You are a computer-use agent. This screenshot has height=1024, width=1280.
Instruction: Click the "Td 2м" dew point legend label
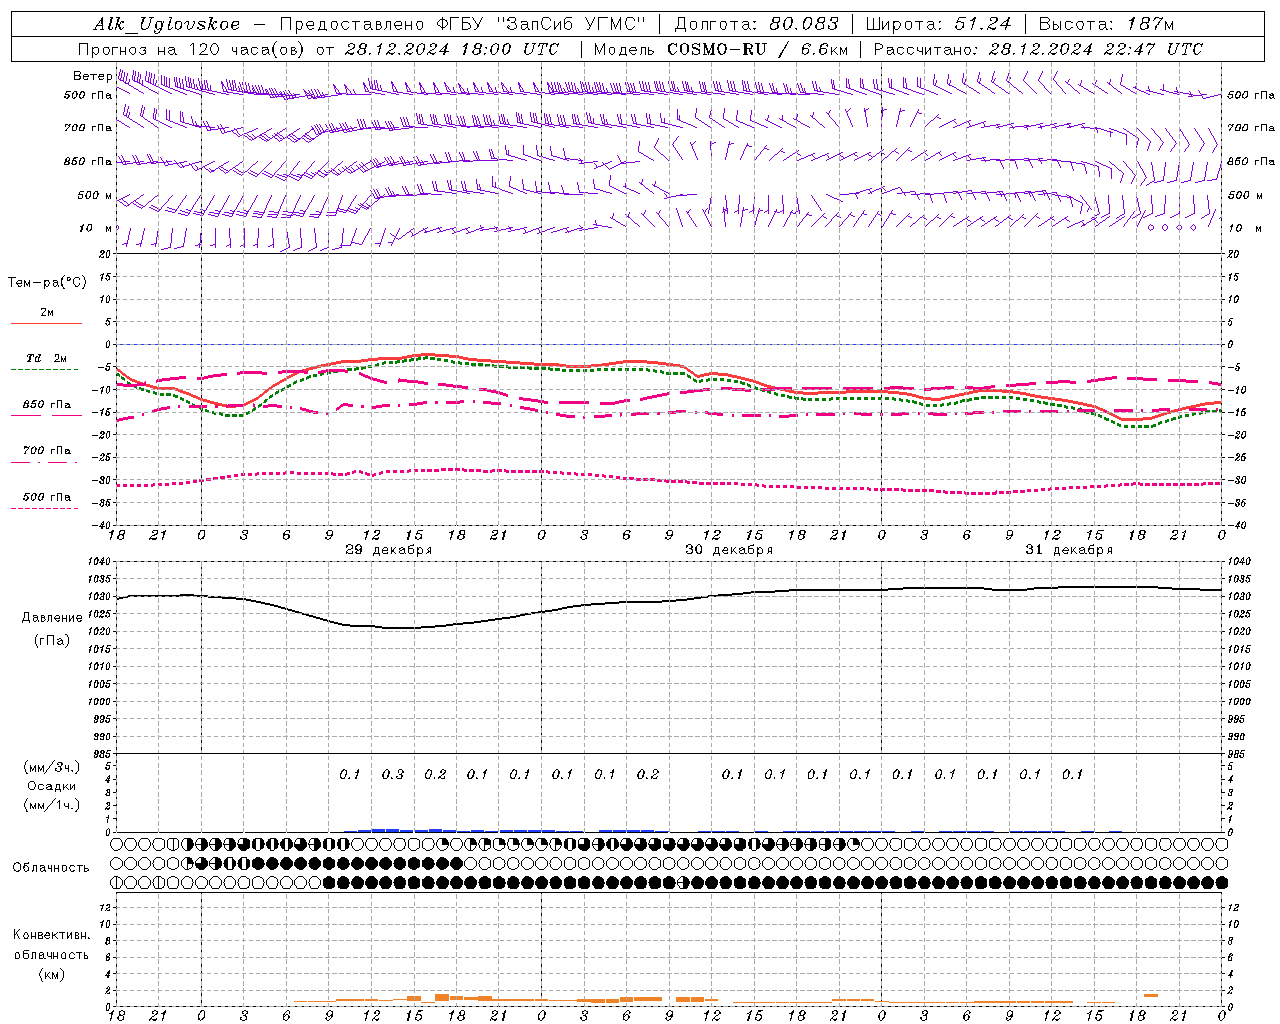pos(46,358)
